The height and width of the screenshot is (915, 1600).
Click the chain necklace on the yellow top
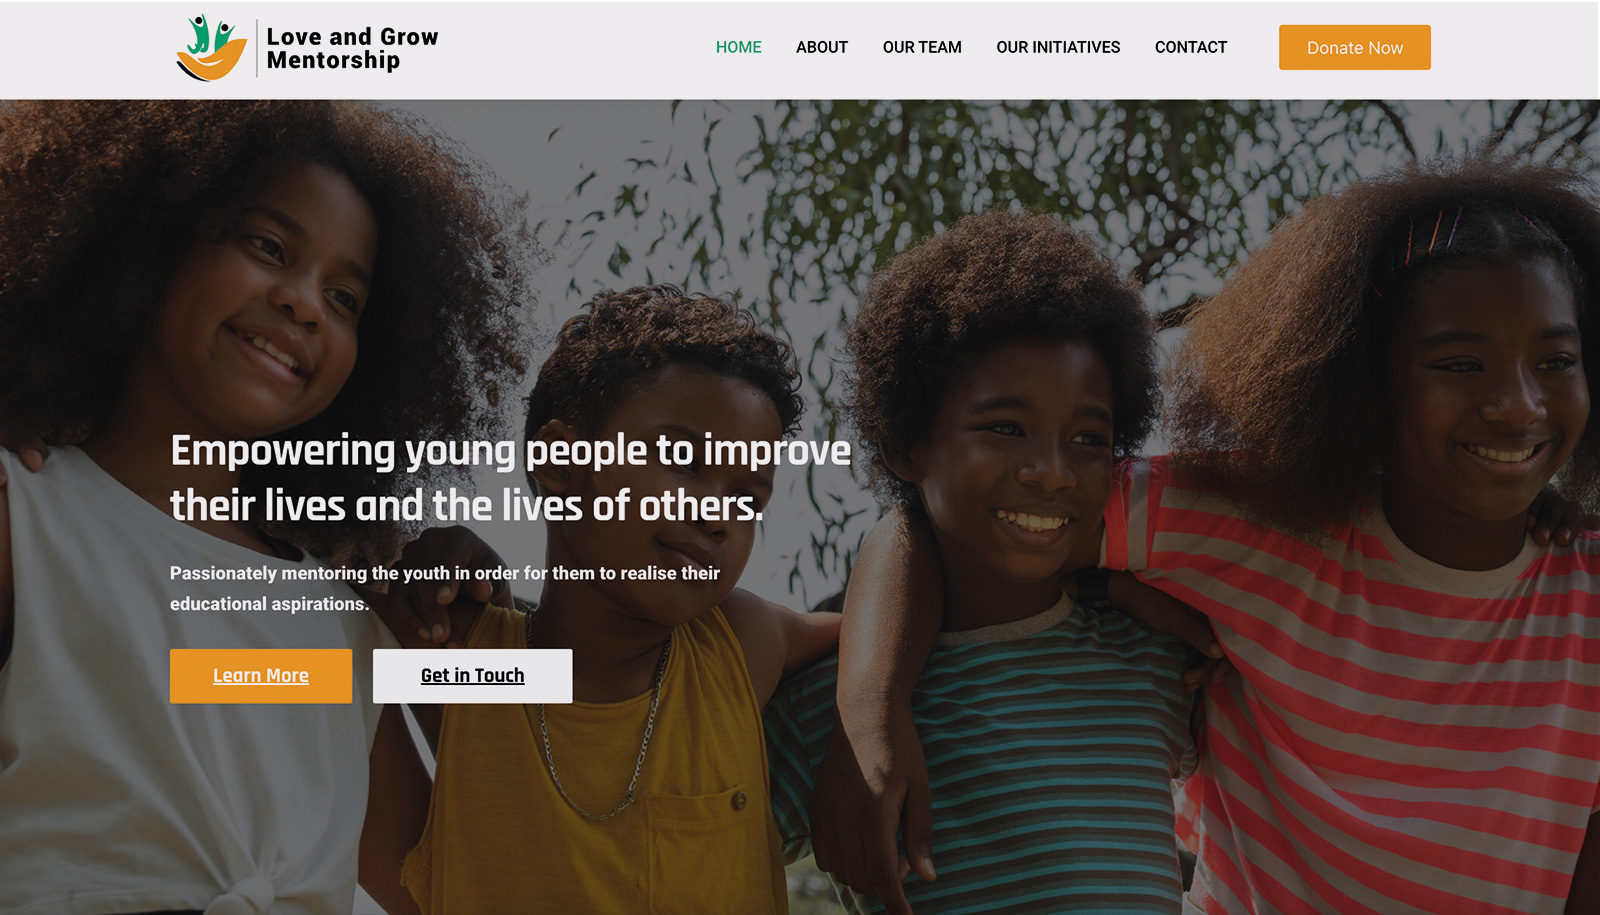coord(600,730)
